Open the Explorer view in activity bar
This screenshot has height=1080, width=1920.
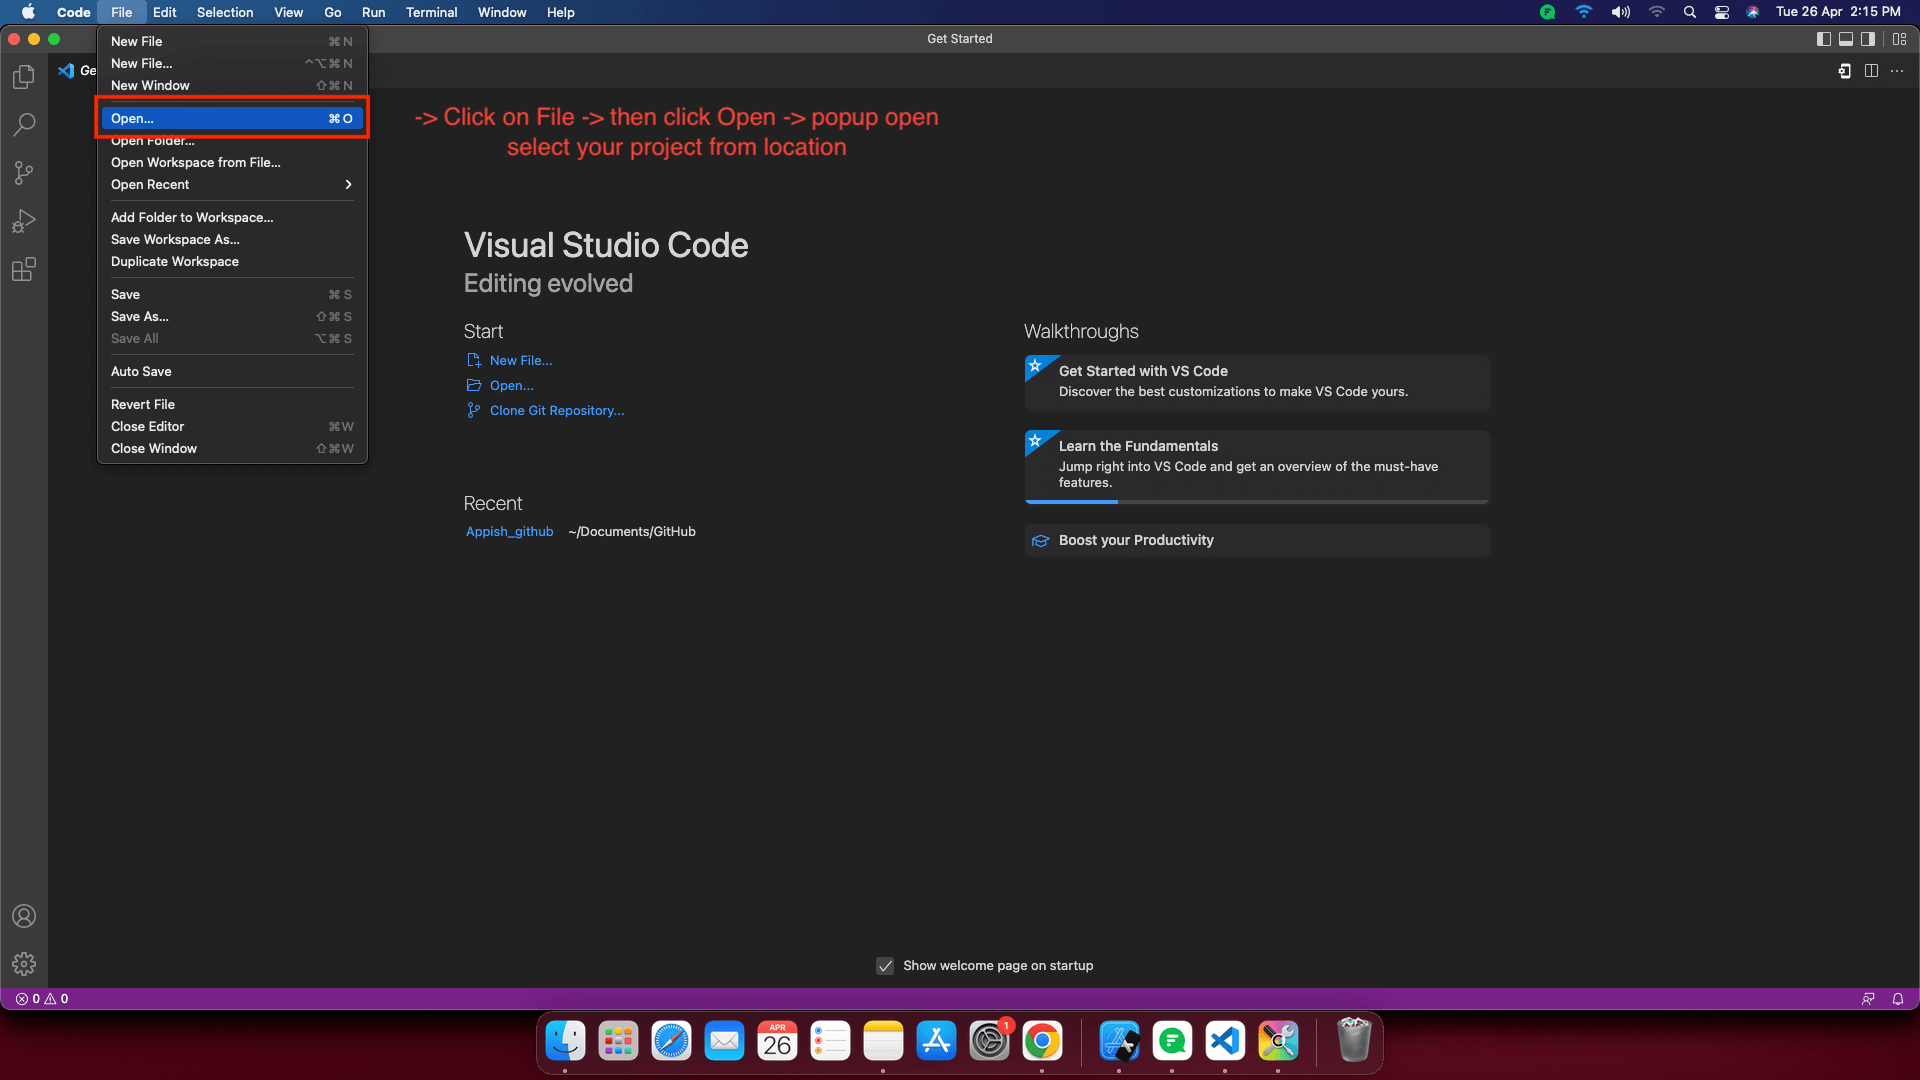click(24, 77)
